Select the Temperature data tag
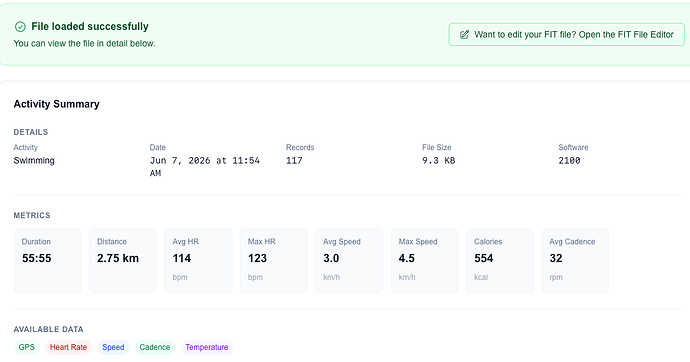The width and height of the screenshot is (690, 362). tap(206, 347)
